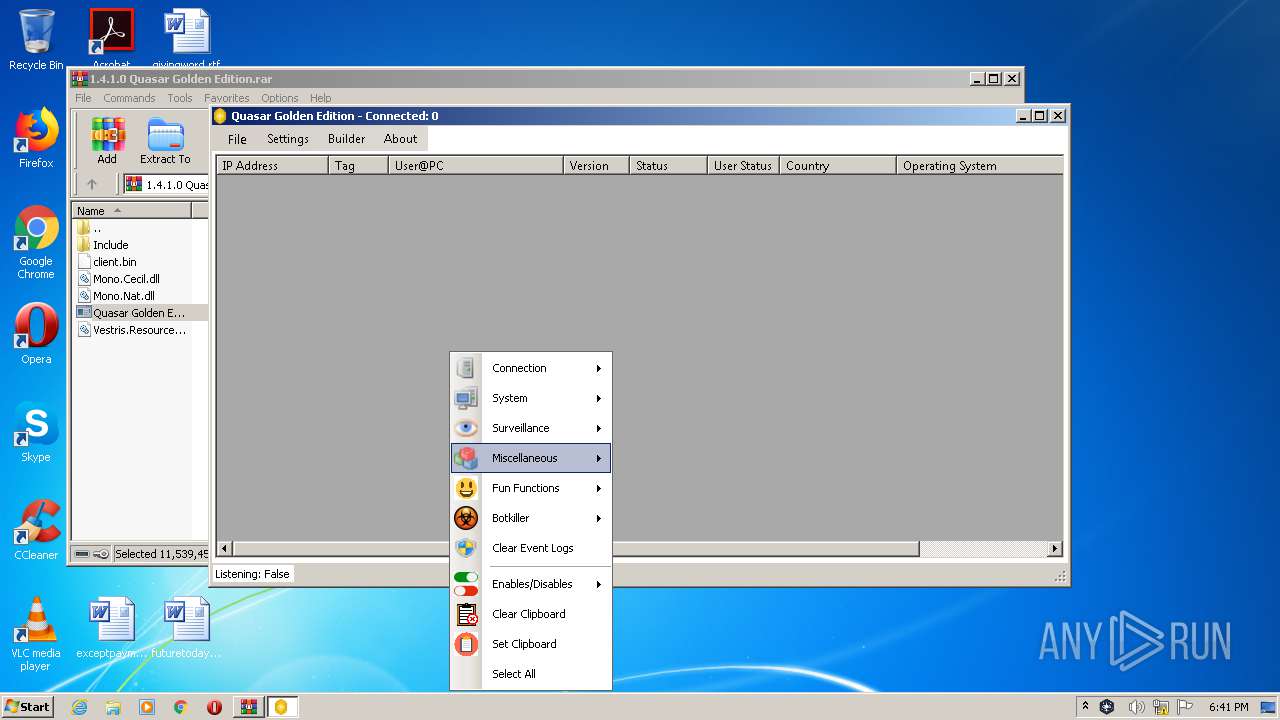Open the About menu
This screenshot has height=720, width=1280.
click(x=401, y=139)
